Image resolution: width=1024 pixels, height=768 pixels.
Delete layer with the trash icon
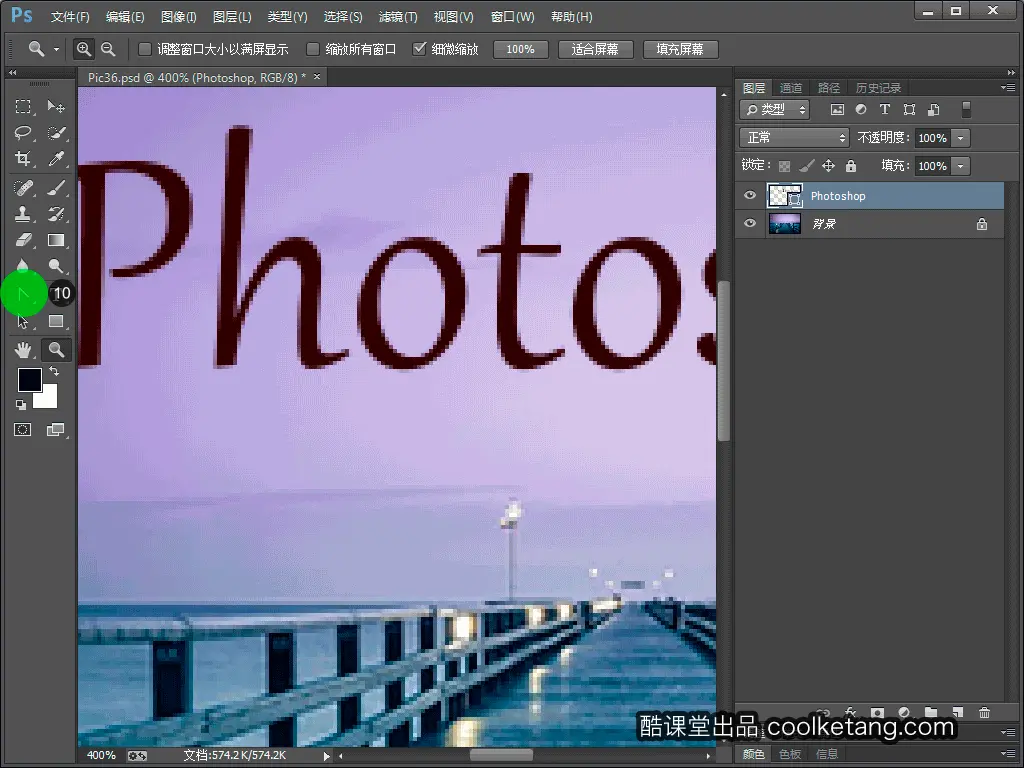tap(985, 712)
